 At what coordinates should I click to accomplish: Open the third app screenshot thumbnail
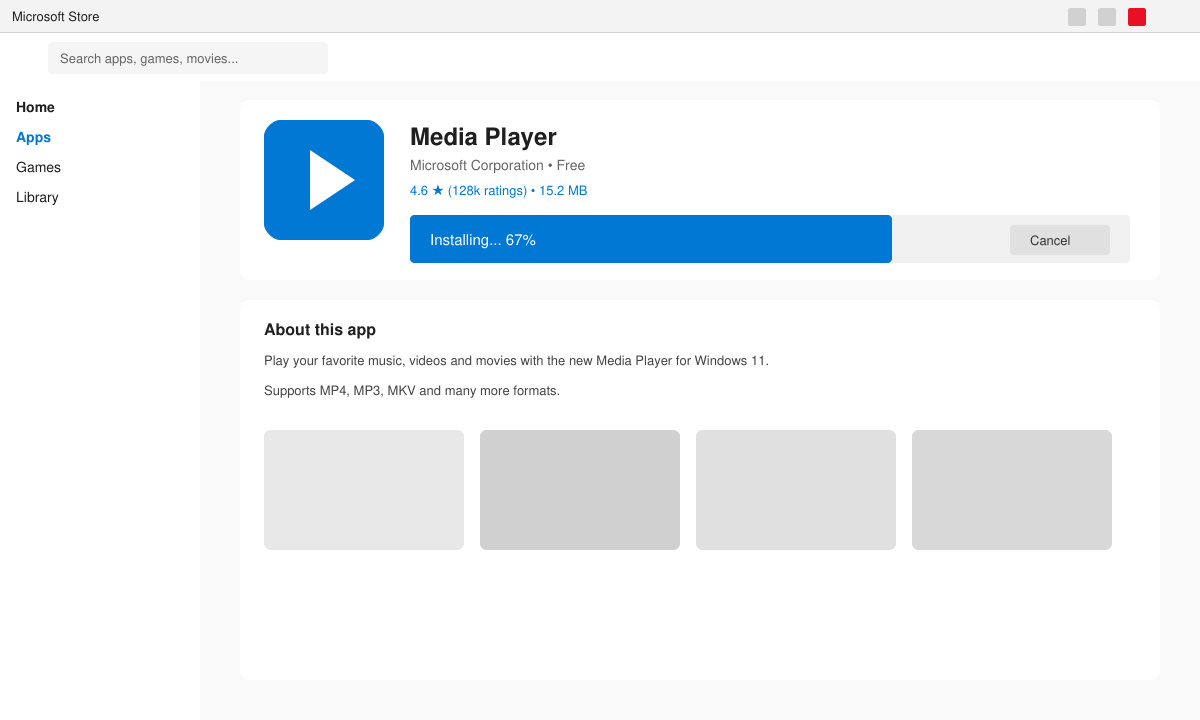(x=796, y=490)
